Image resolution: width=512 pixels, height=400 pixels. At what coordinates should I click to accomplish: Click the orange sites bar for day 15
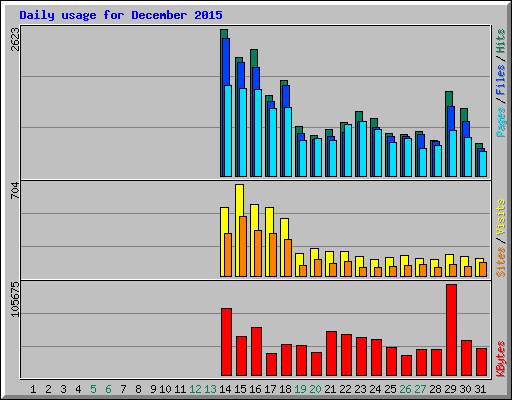pos(243,246)
